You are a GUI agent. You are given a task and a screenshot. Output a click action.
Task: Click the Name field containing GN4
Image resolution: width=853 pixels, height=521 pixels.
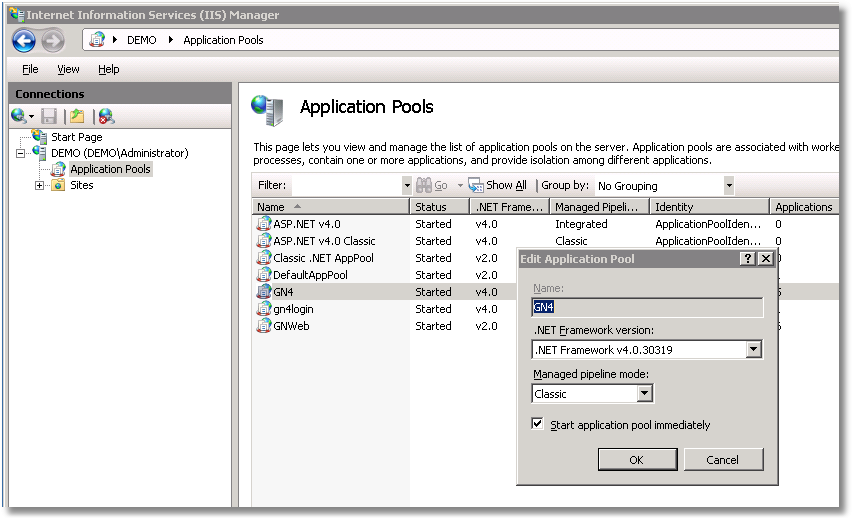[647, 307]
